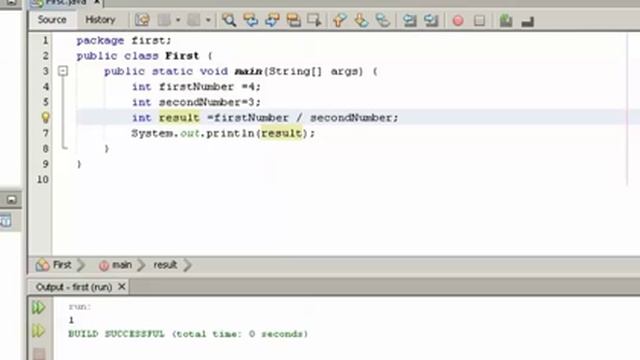Collapse the main method code fold

point(63,71)
